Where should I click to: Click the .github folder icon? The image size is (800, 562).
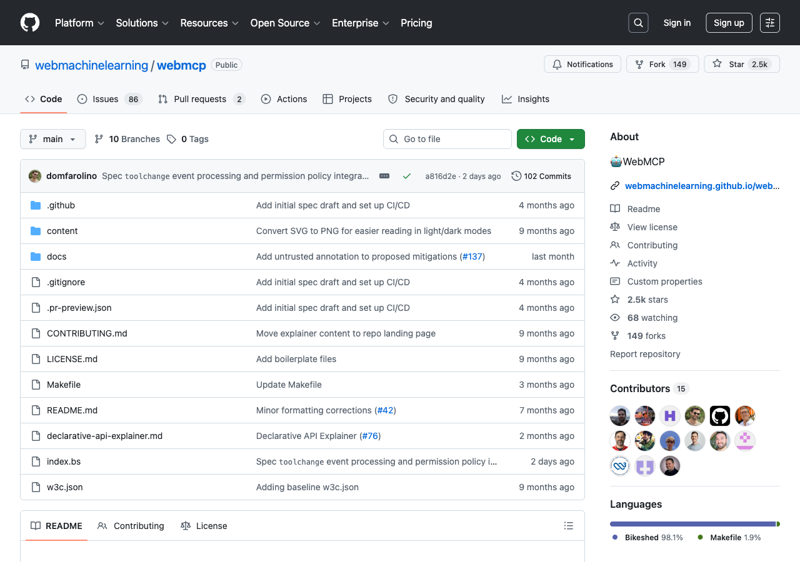coord(36,206)
